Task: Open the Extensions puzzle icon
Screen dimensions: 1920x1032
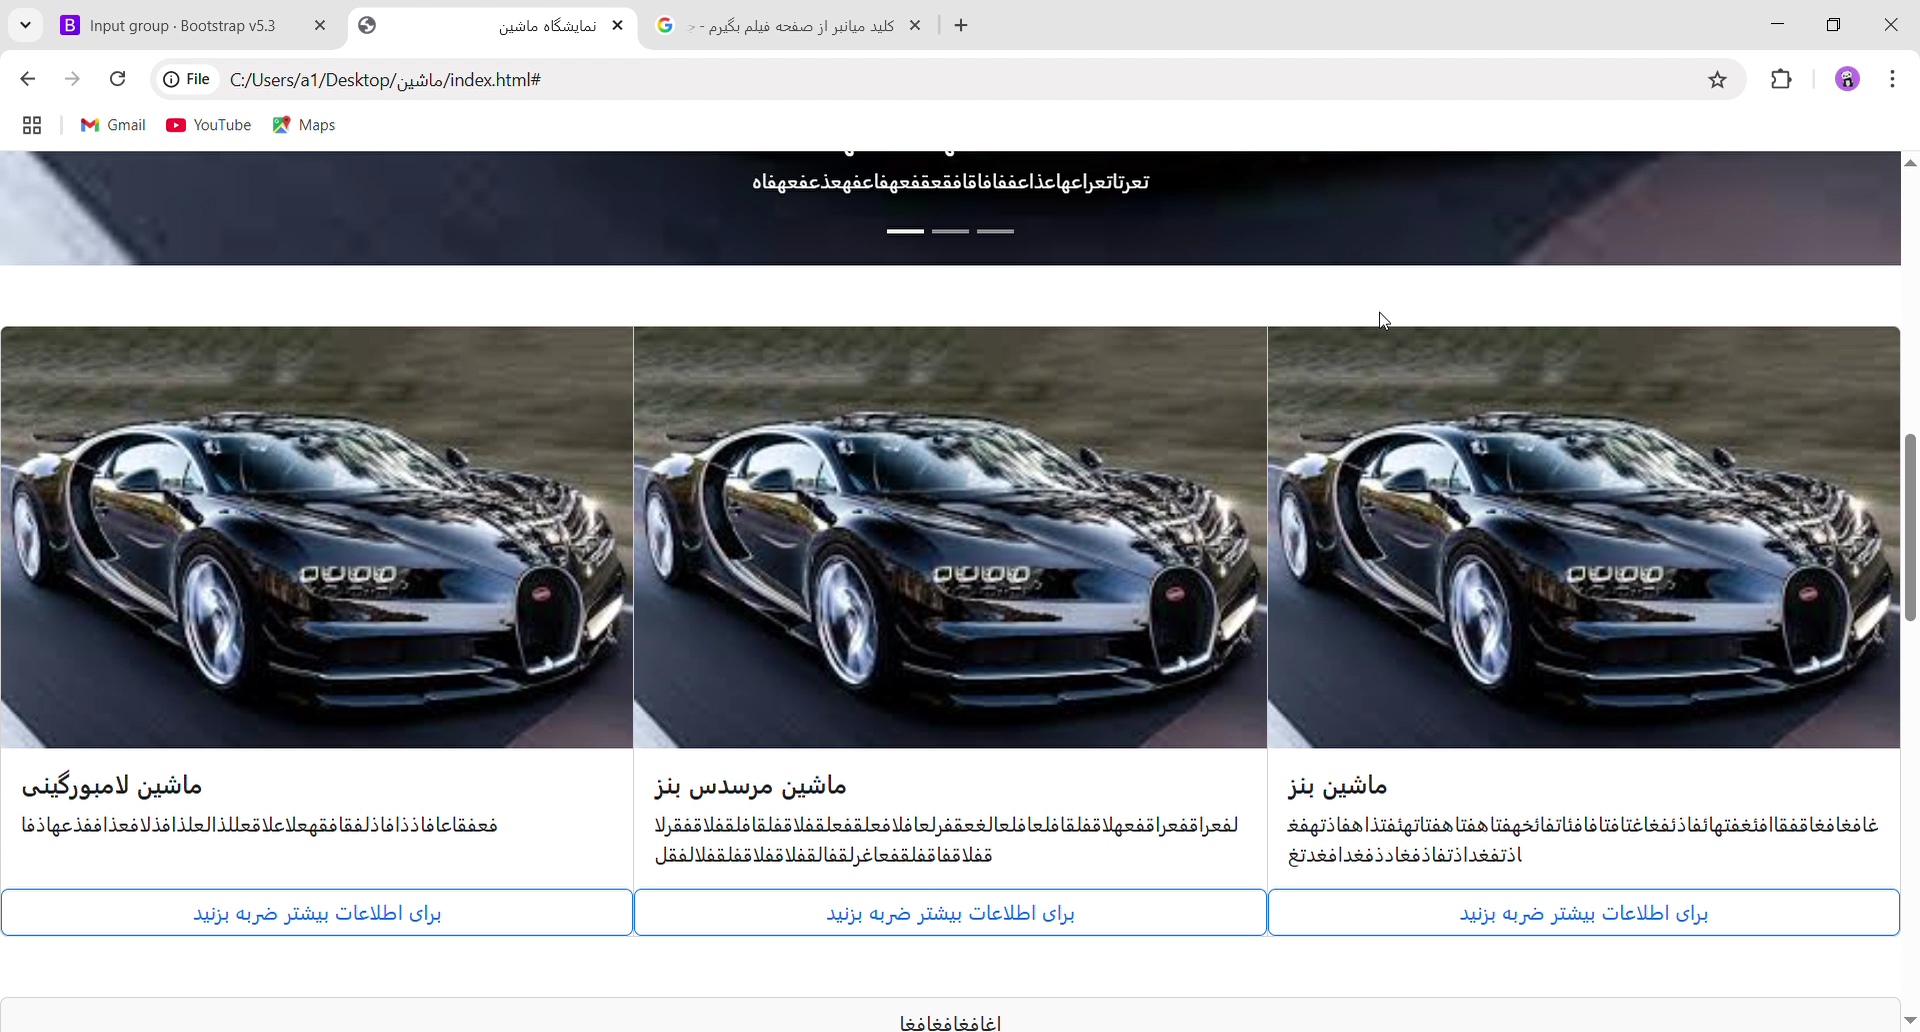Action: pos(1782,79)
